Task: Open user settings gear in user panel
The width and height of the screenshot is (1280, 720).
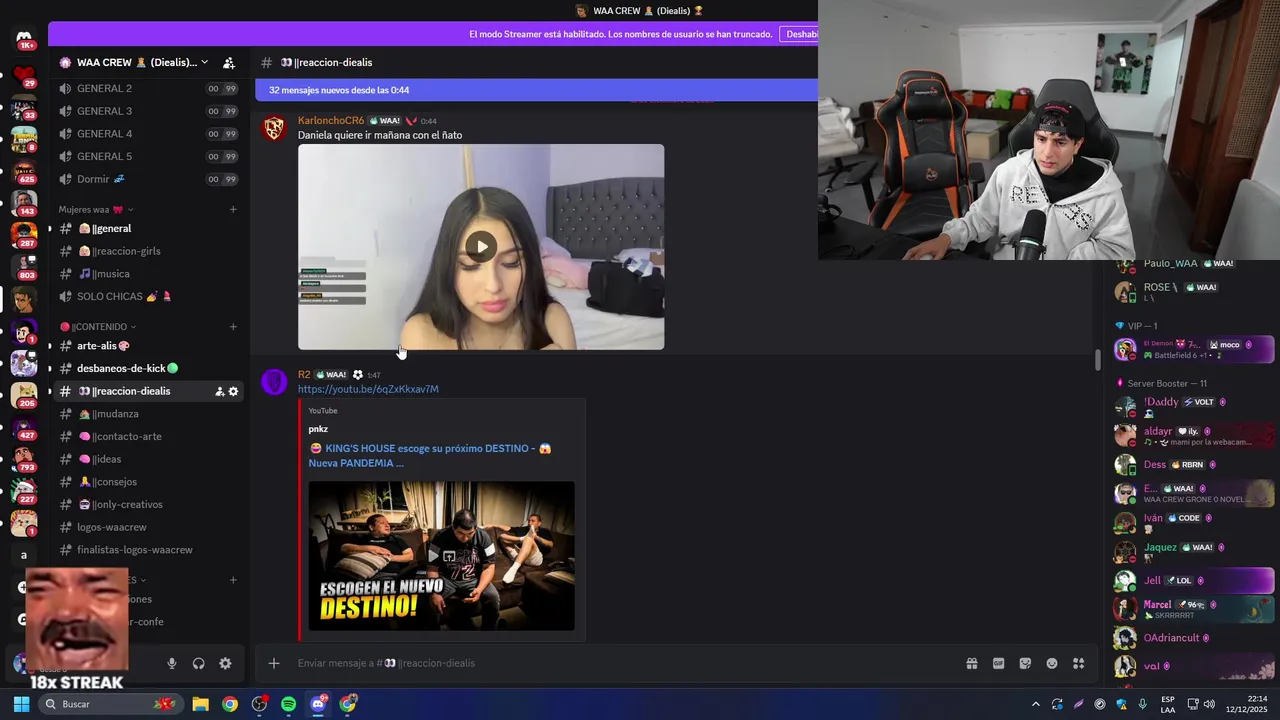Action: click(225, 663)
